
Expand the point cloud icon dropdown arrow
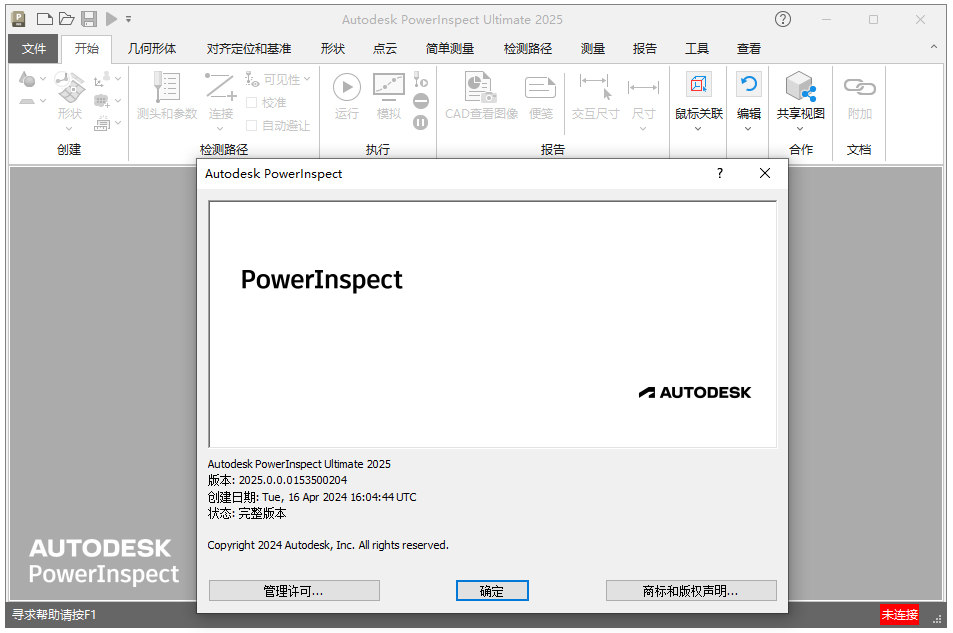[117, 101]
